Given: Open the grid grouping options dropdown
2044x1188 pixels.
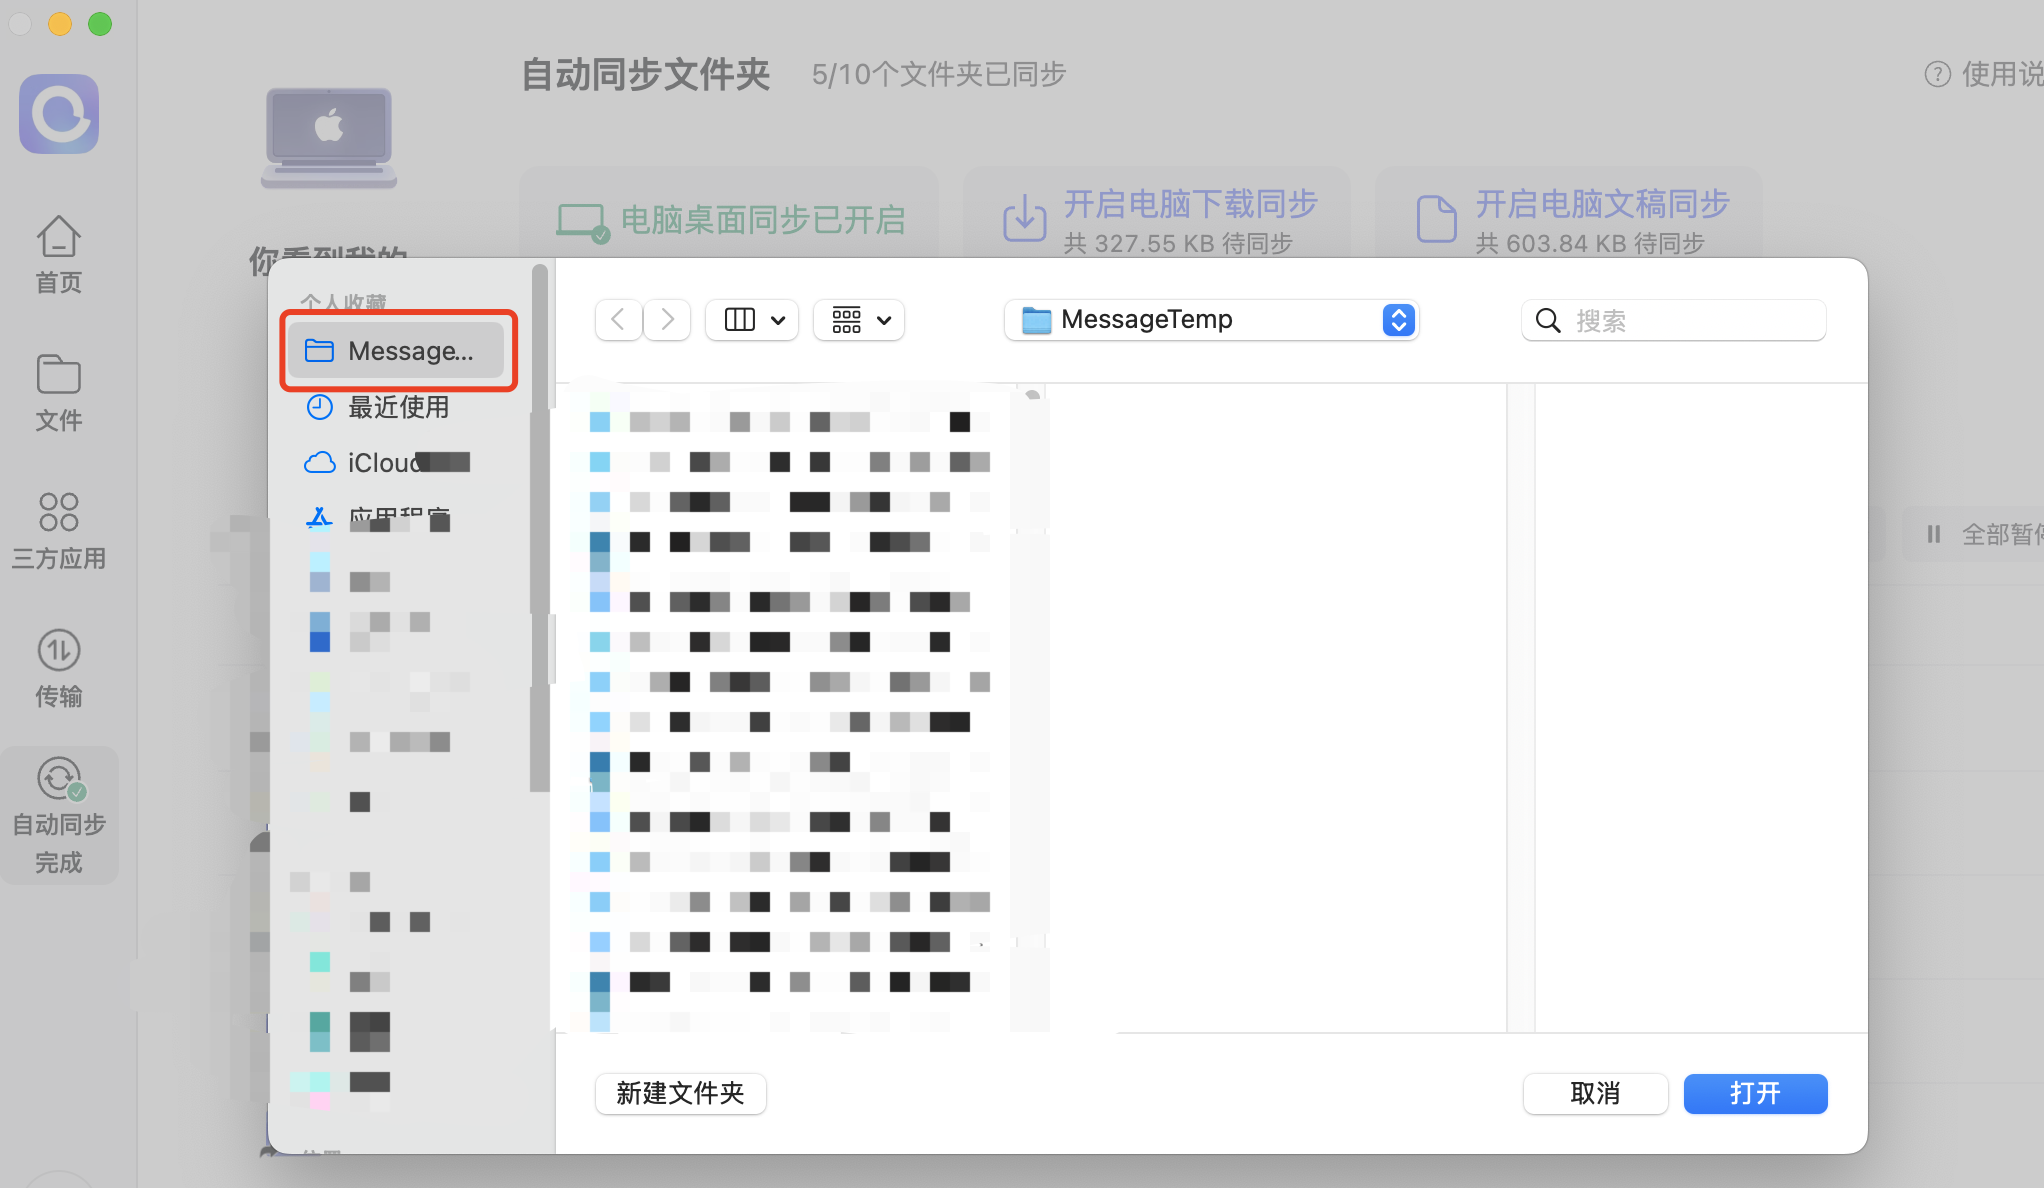Looking at the screenshot, I should coord(860,320).
